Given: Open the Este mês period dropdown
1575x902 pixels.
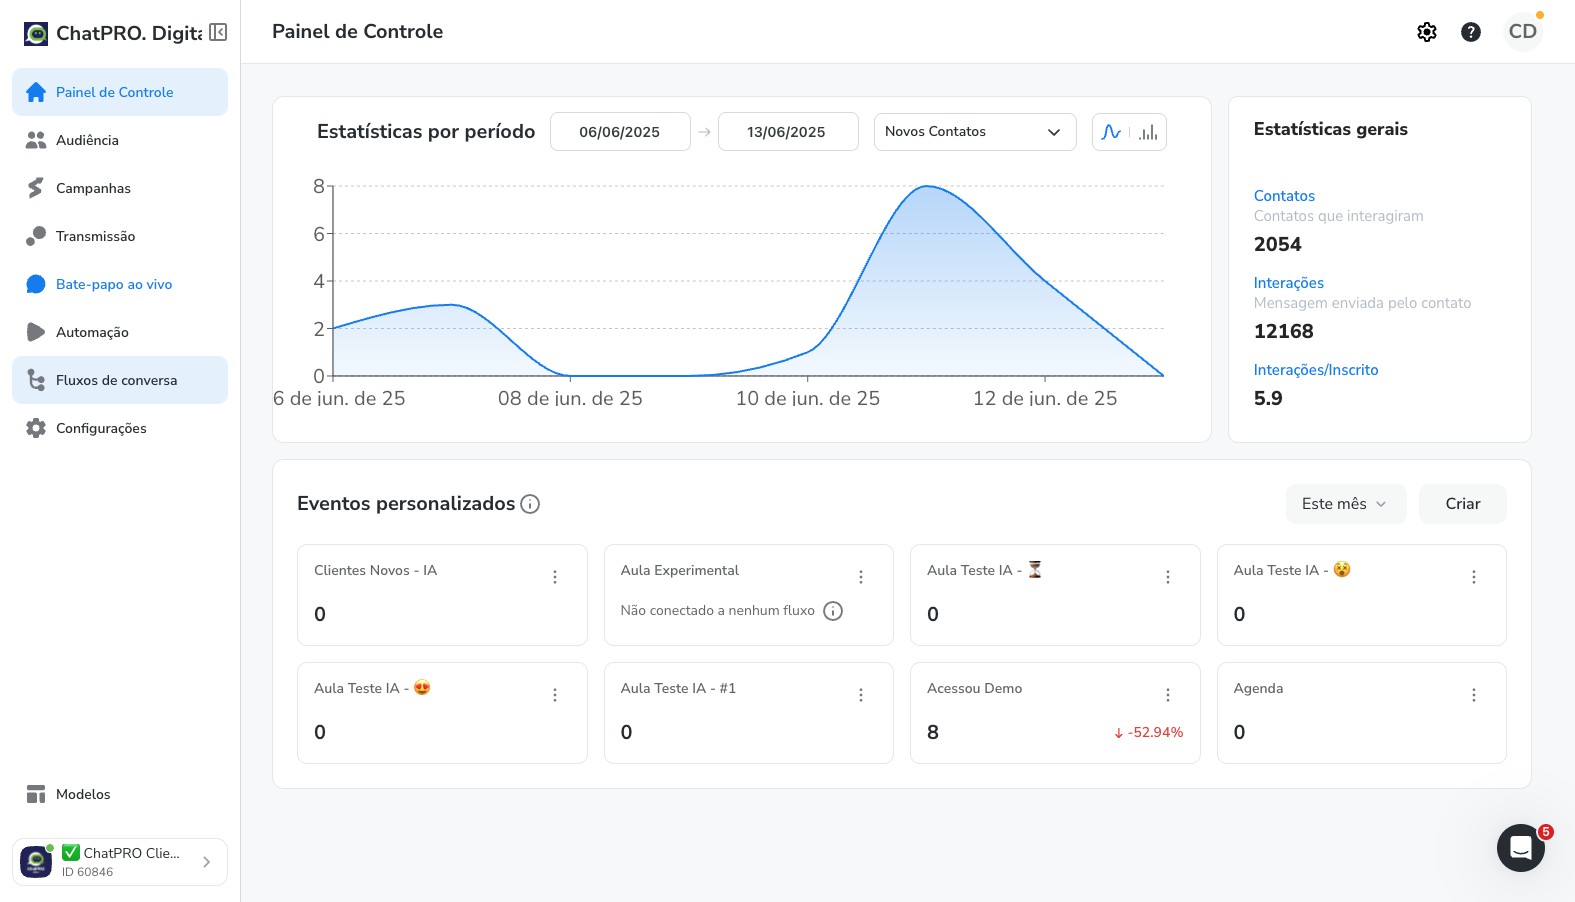Looking at the screenshot, I should [1346, 504].
